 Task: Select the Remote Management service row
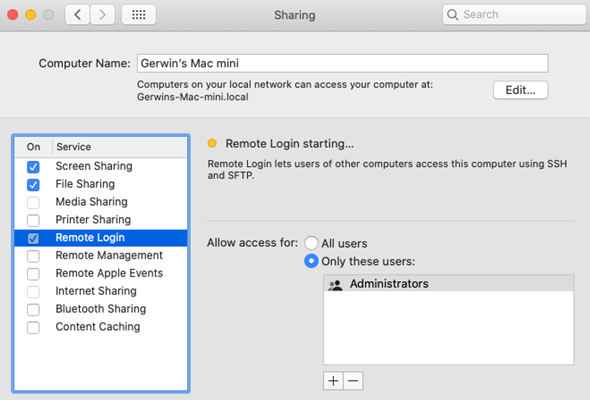101,256
